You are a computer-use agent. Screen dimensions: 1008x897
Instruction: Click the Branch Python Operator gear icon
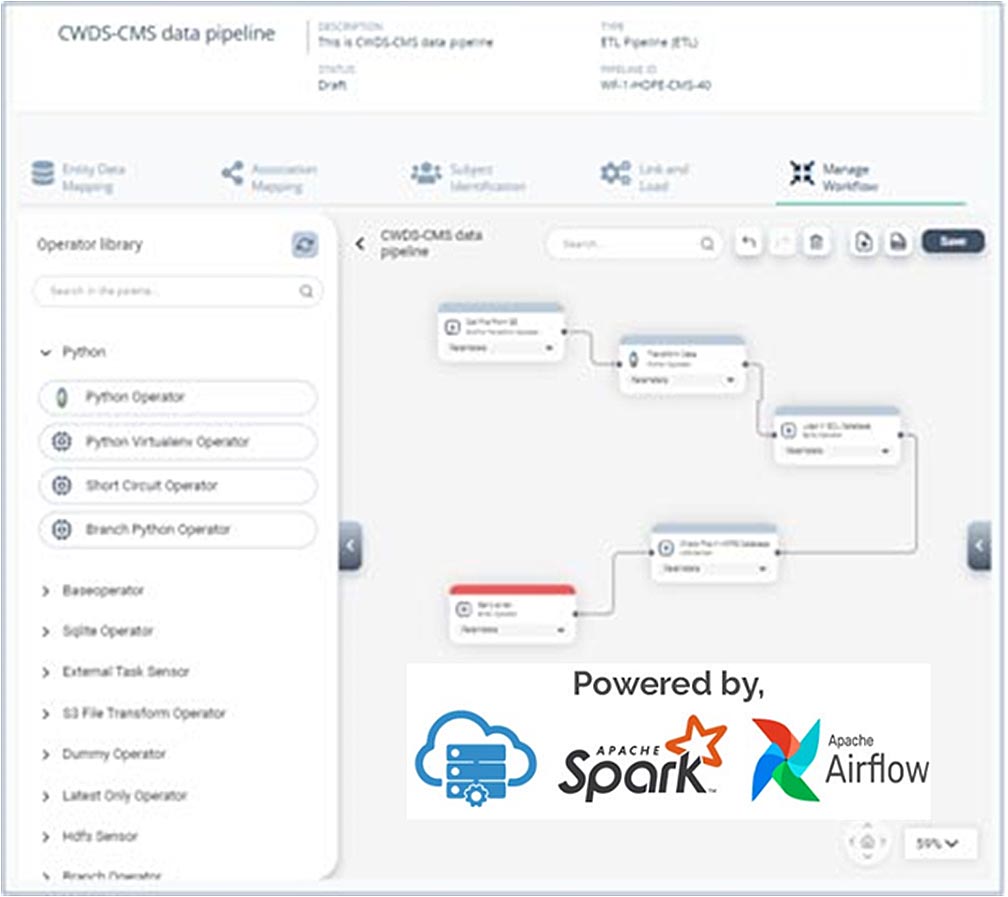(x=62, y=529)
